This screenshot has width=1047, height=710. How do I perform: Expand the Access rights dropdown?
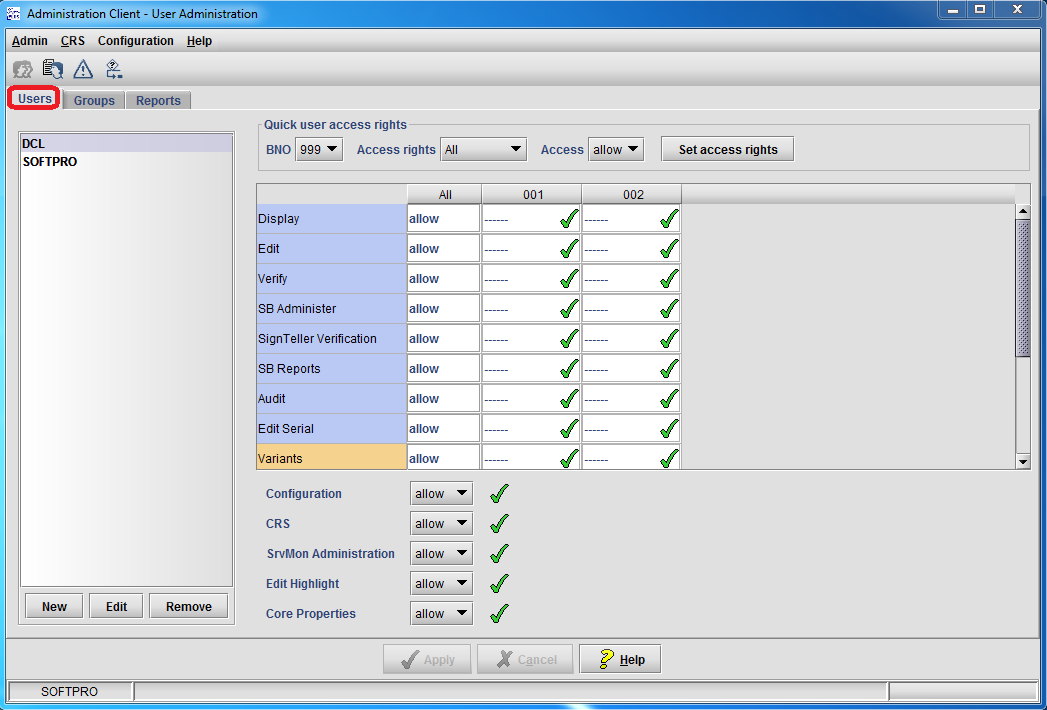[x=484, y=149]
